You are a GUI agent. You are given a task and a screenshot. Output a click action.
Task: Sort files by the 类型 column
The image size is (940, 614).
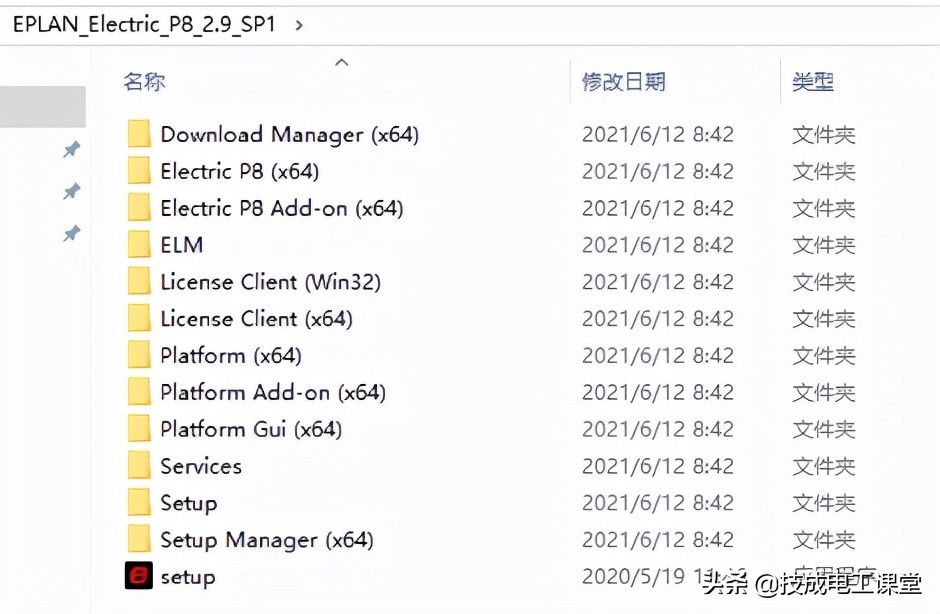pyautogui.click(x=812, y=83)
